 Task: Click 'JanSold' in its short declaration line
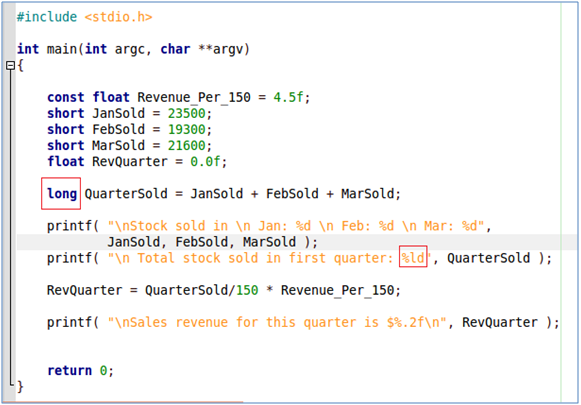[x=119, y=113]
